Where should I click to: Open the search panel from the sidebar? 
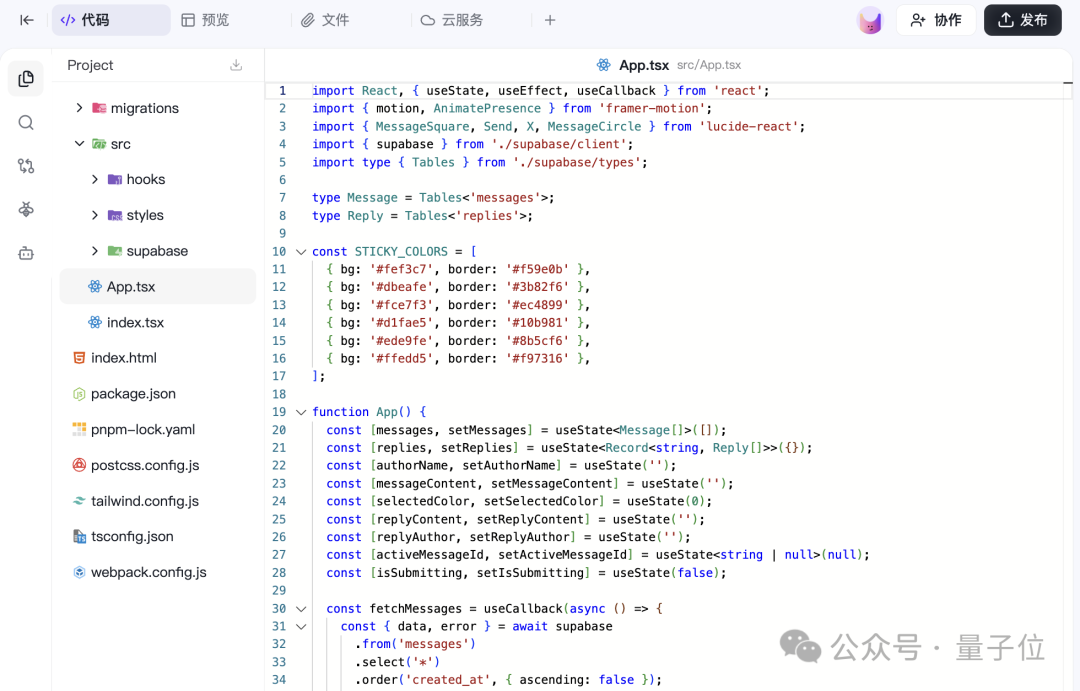[x=25, y=122]
